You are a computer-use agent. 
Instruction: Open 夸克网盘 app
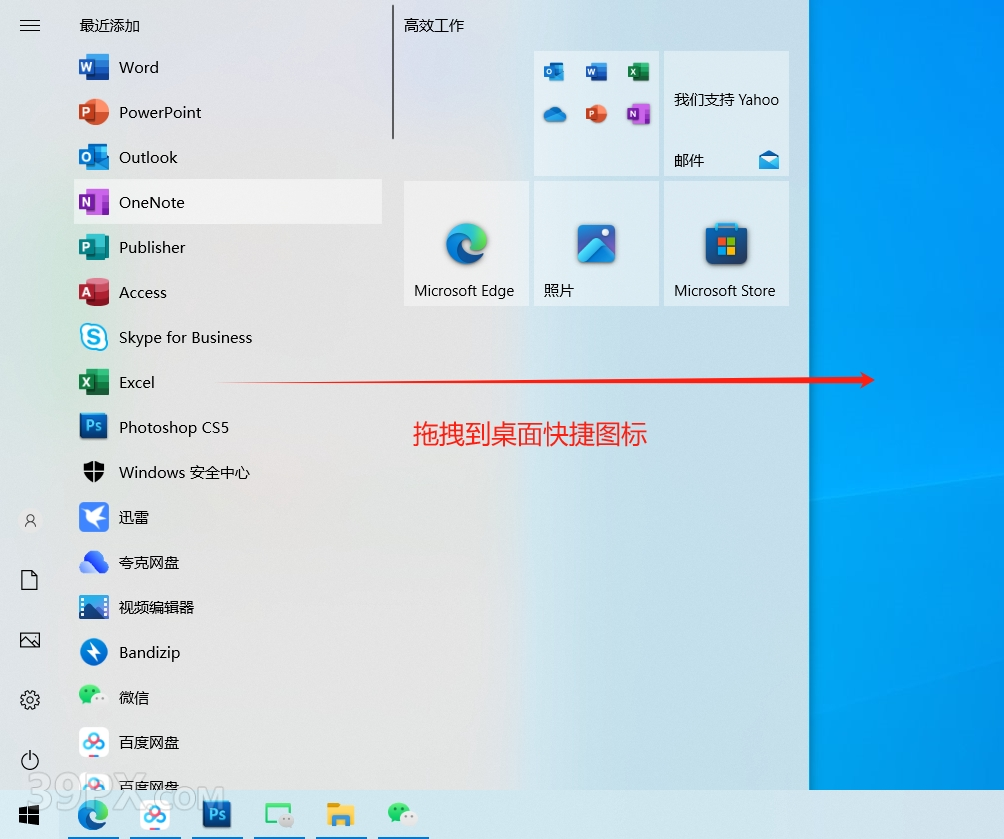[x=227, y=562]
